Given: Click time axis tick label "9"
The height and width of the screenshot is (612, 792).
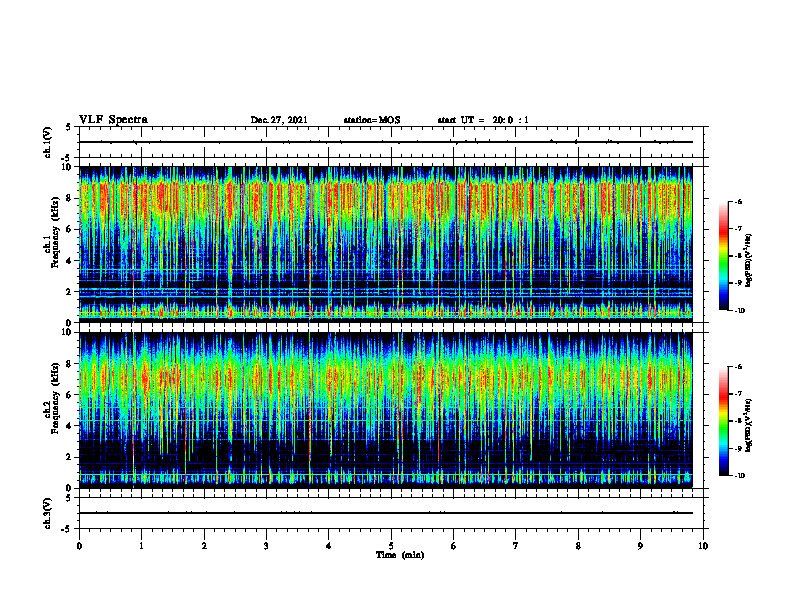Looking at the screenshot, I should pos(640,546).
